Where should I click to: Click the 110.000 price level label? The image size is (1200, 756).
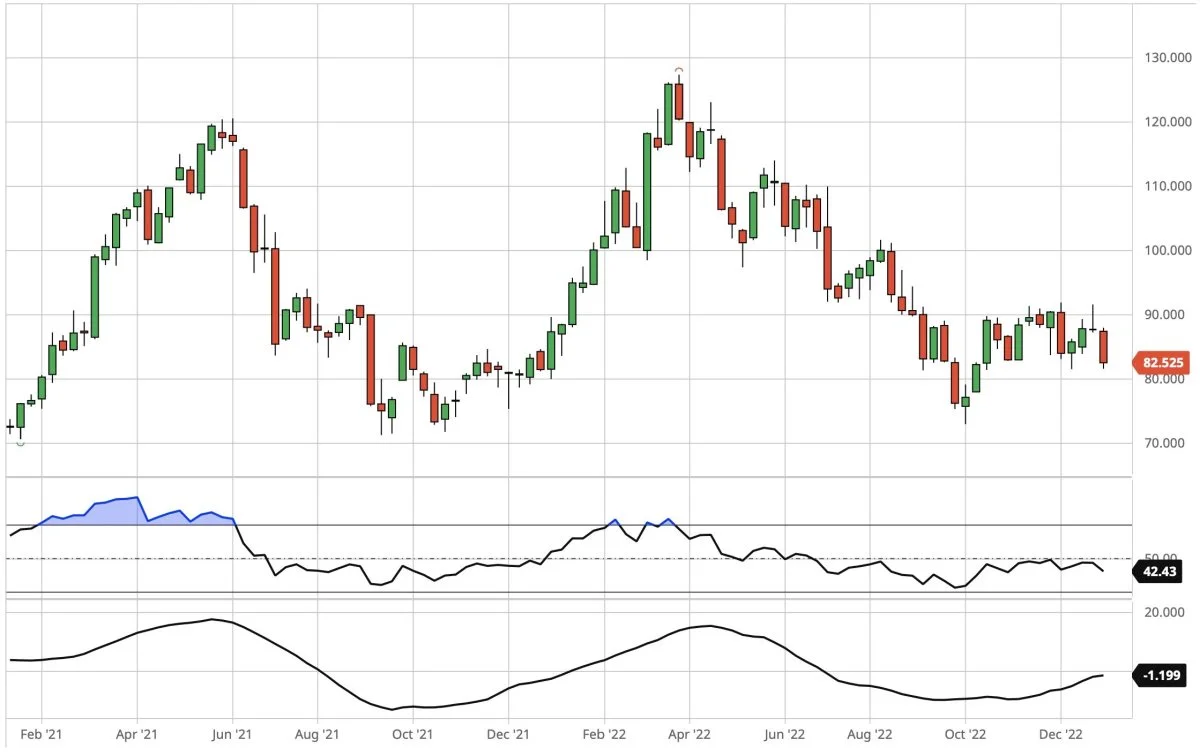pyautogui.click(x=1166, y=186)
